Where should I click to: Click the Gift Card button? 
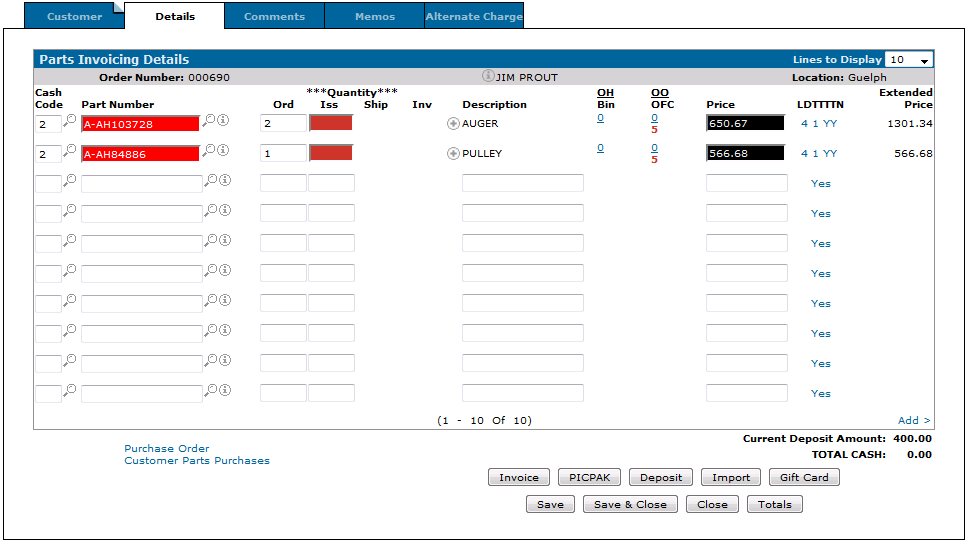(804, 477)
